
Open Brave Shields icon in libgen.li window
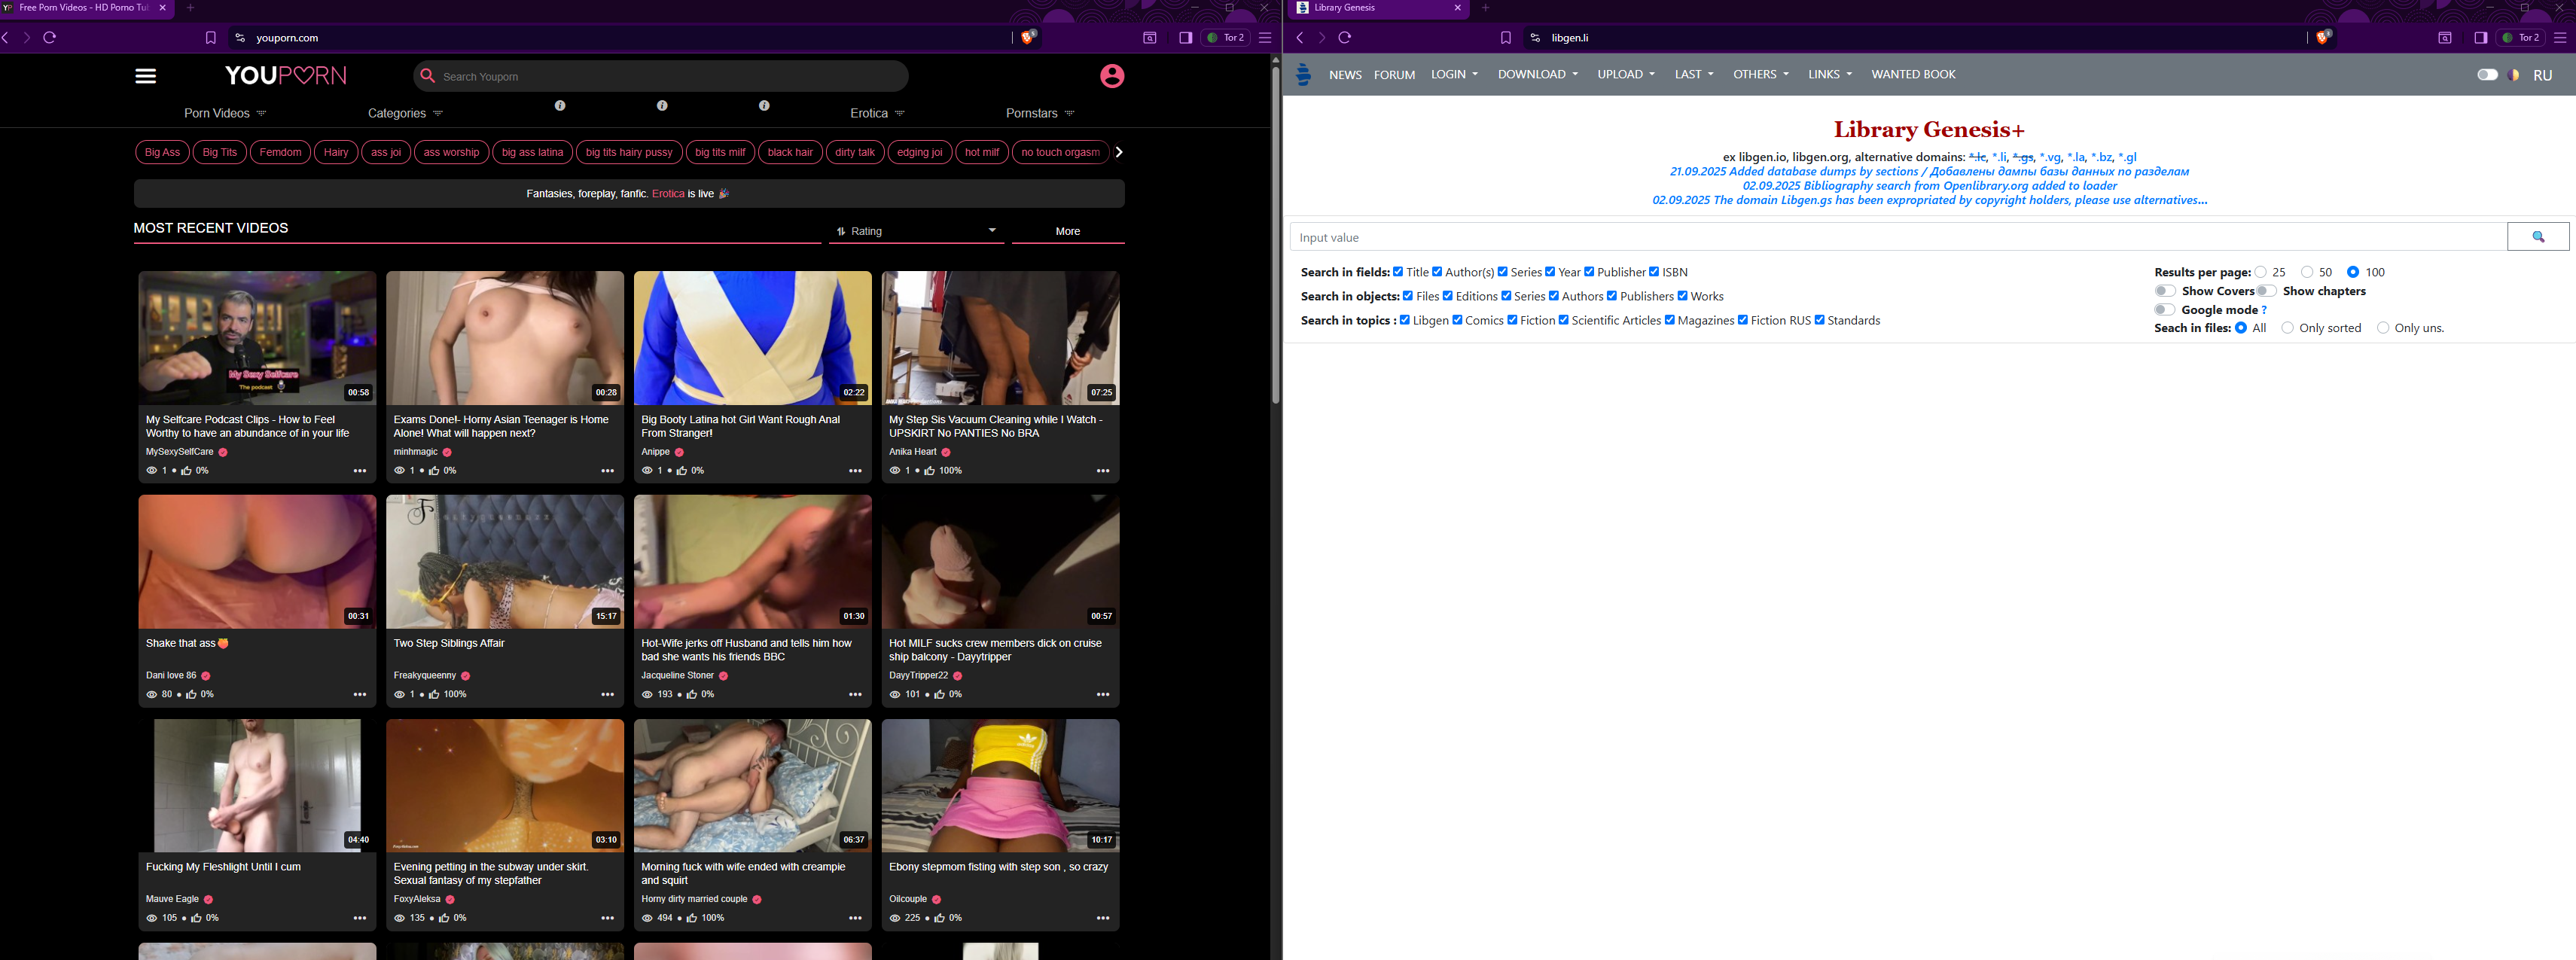2323,37
